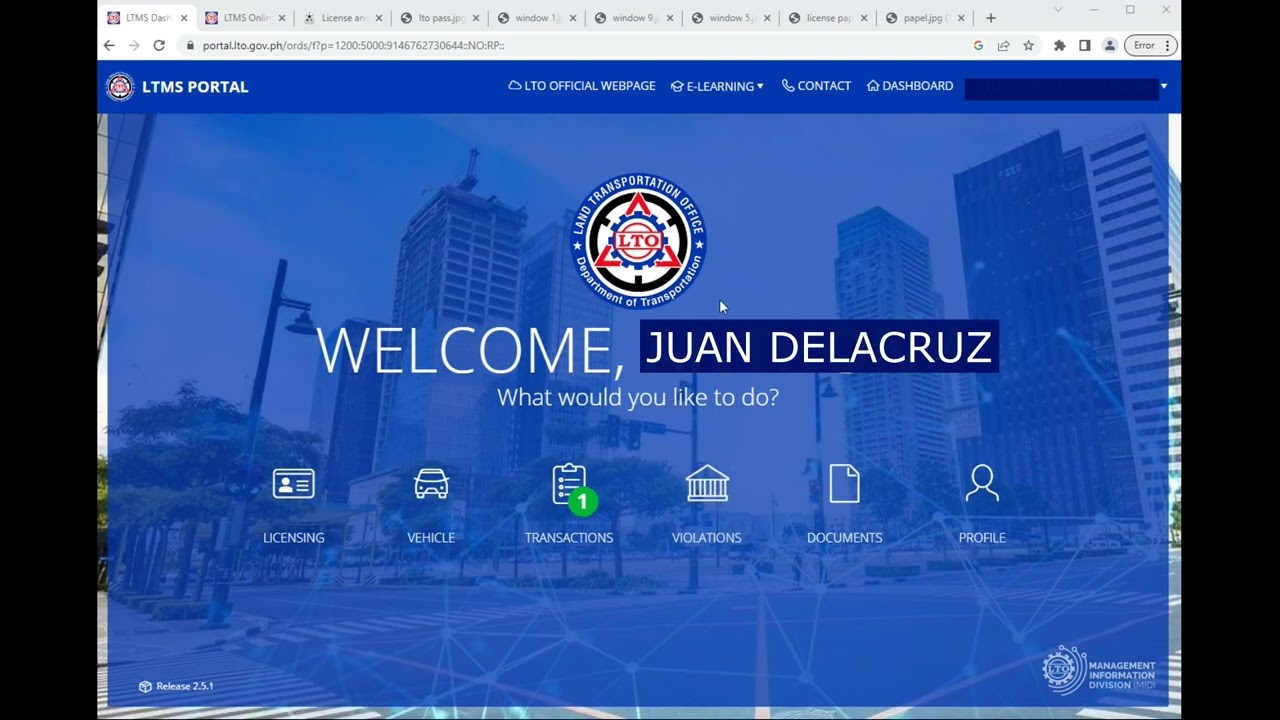Switch to the LTMS Online tab

coord(245,18)
